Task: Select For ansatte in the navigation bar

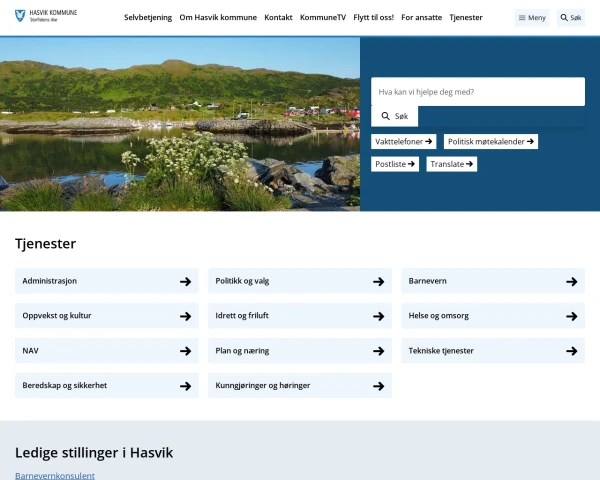Action: point(421,18)
